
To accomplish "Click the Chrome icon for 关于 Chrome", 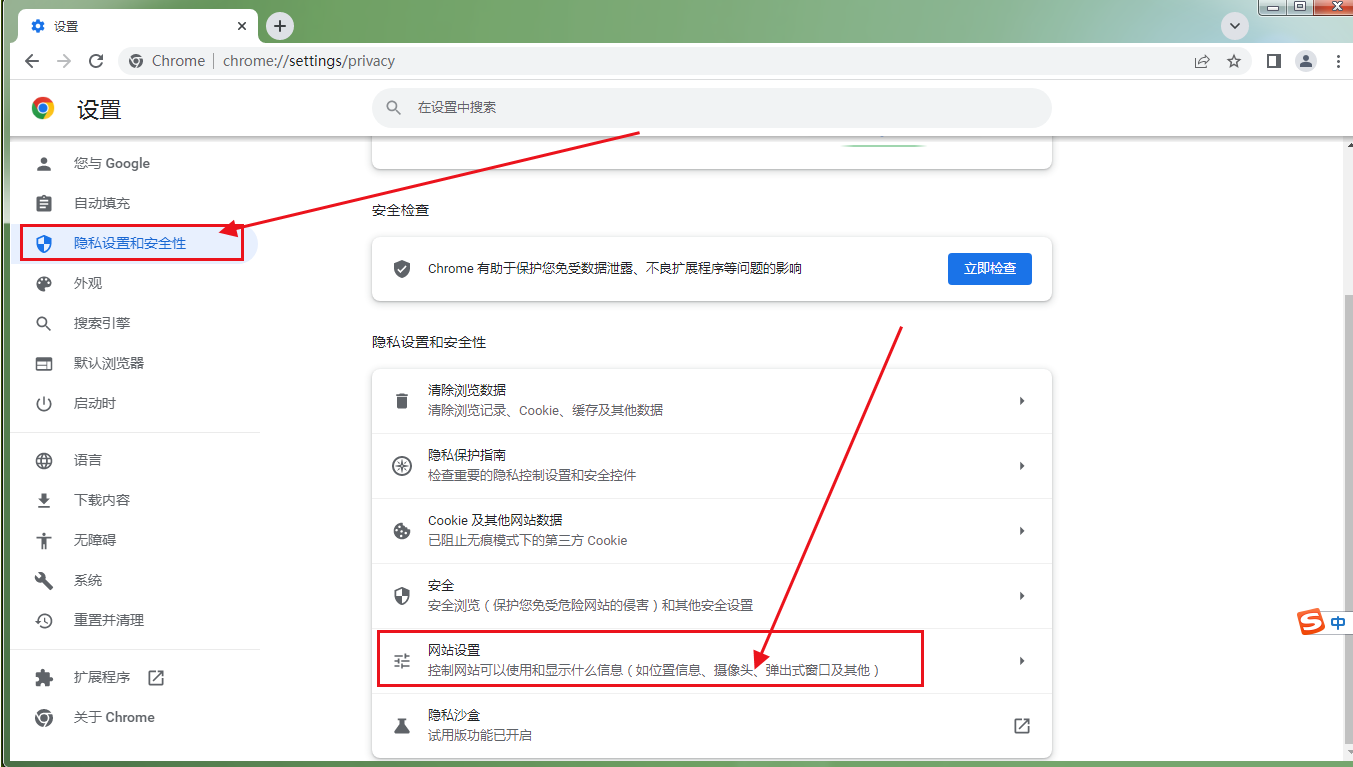I will point(44,717).
